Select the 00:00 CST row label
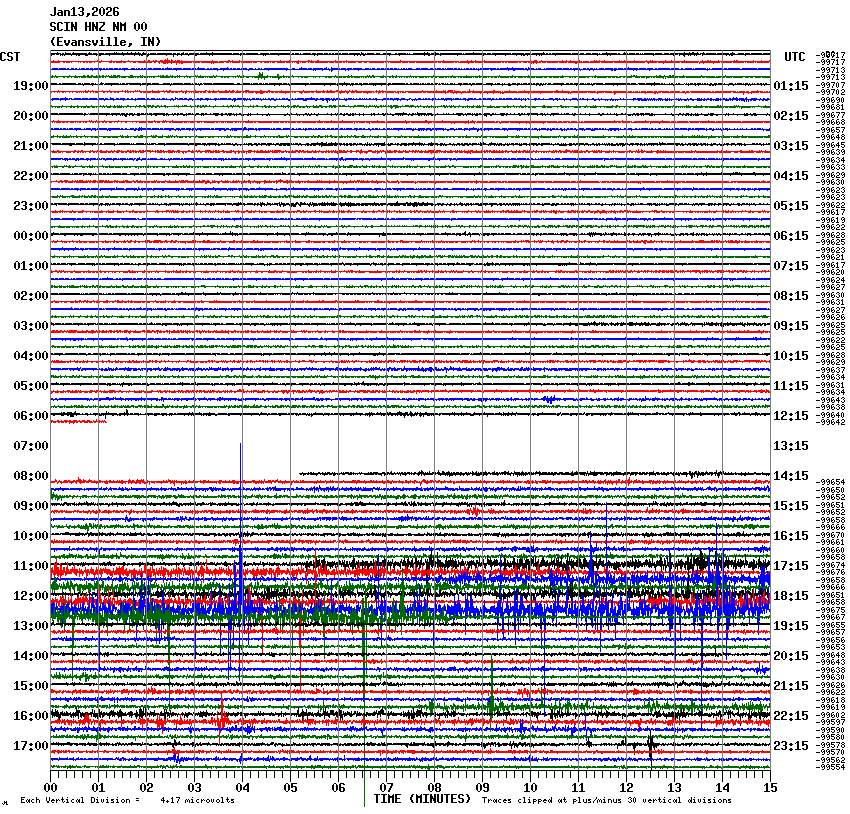 pyautogui.click(x=30, y=236)
